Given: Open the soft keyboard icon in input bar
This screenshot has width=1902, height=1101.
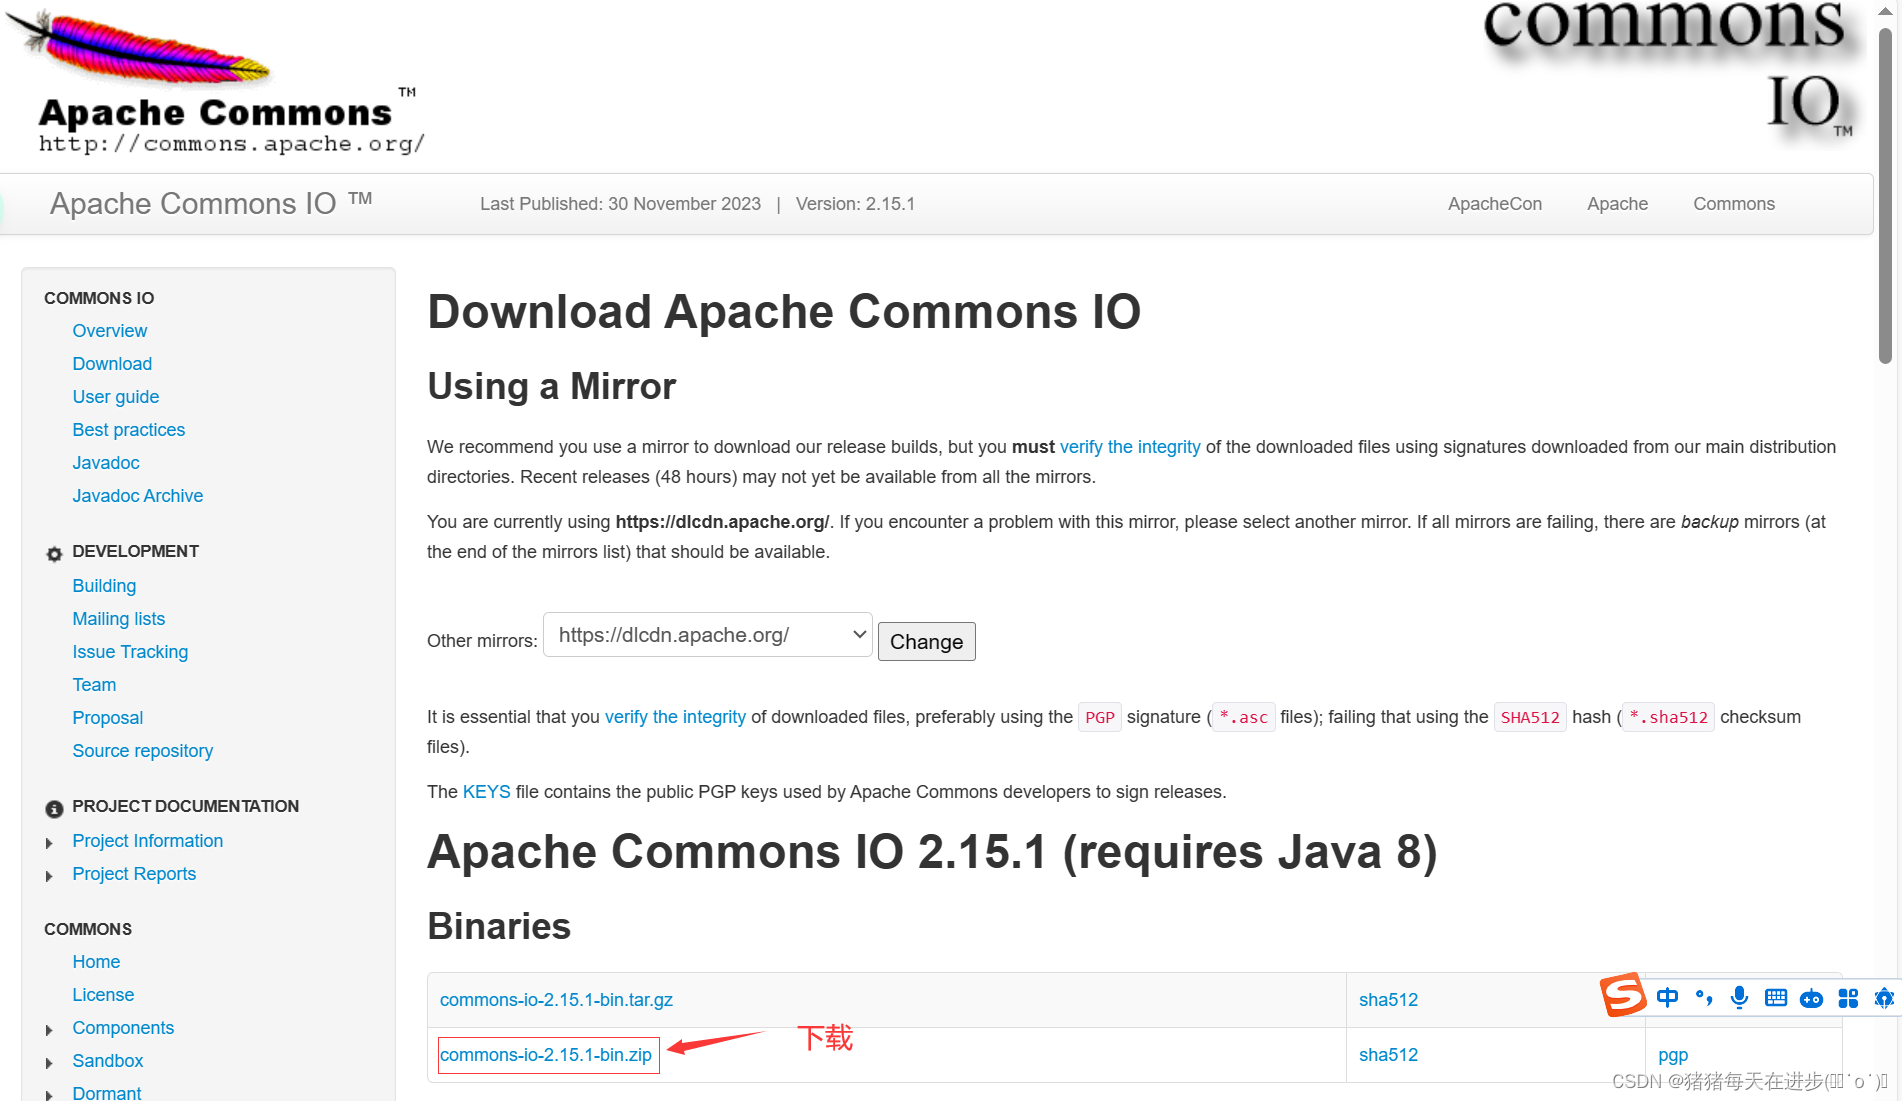Looking at the screenshot, I should 1776,997.
